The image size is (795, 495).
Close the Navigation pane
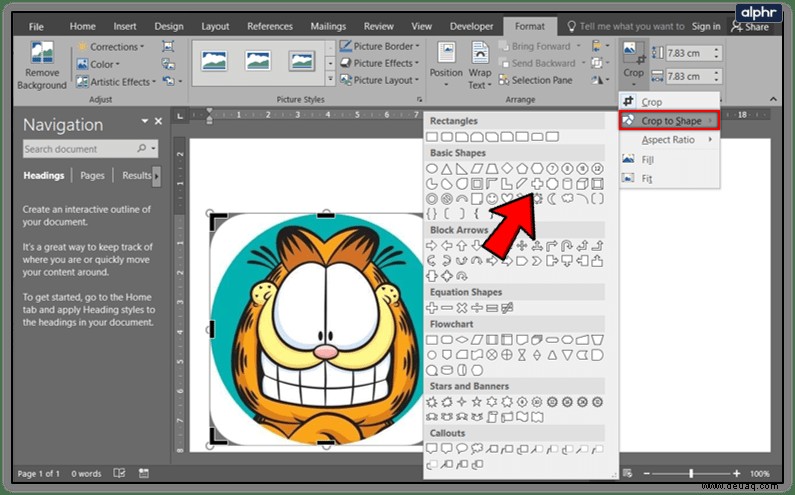coord(158,121)
